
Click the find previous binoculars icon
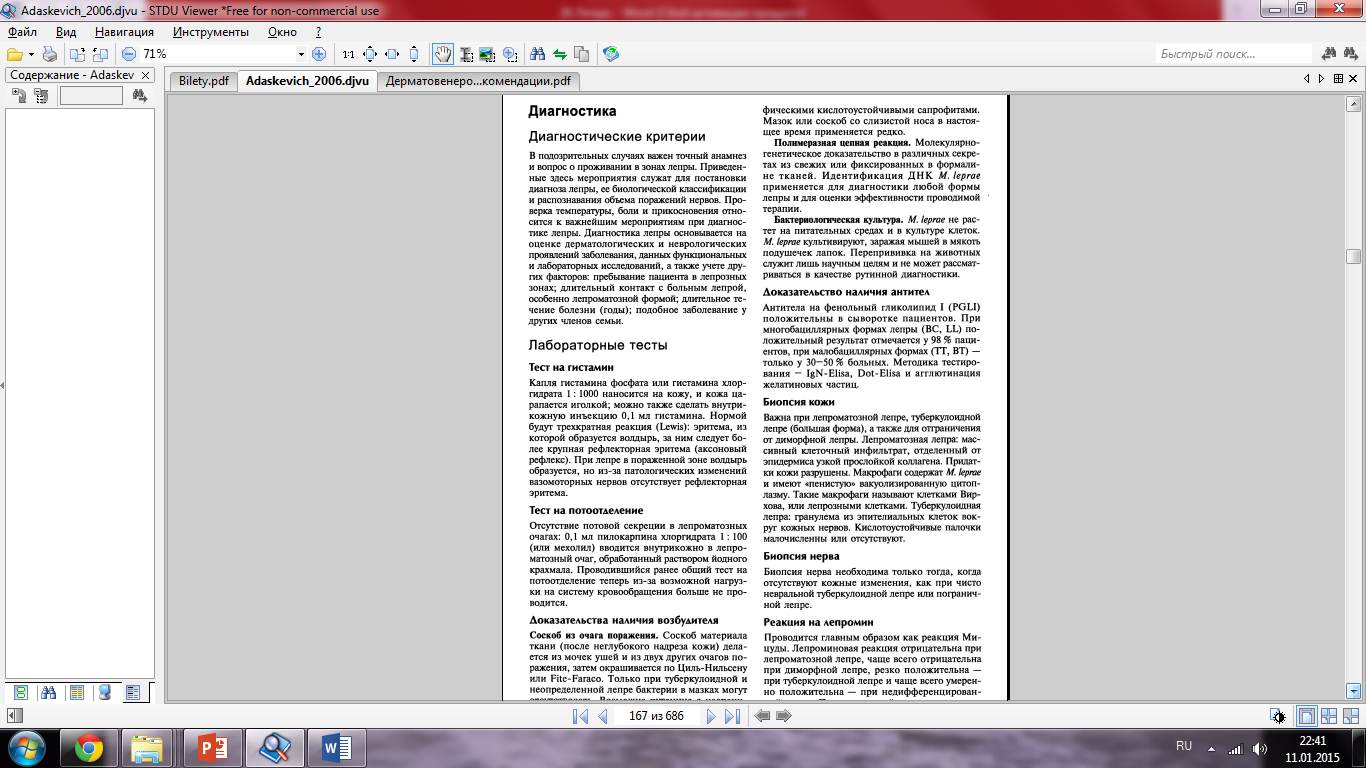click(x=1329, y=54)
